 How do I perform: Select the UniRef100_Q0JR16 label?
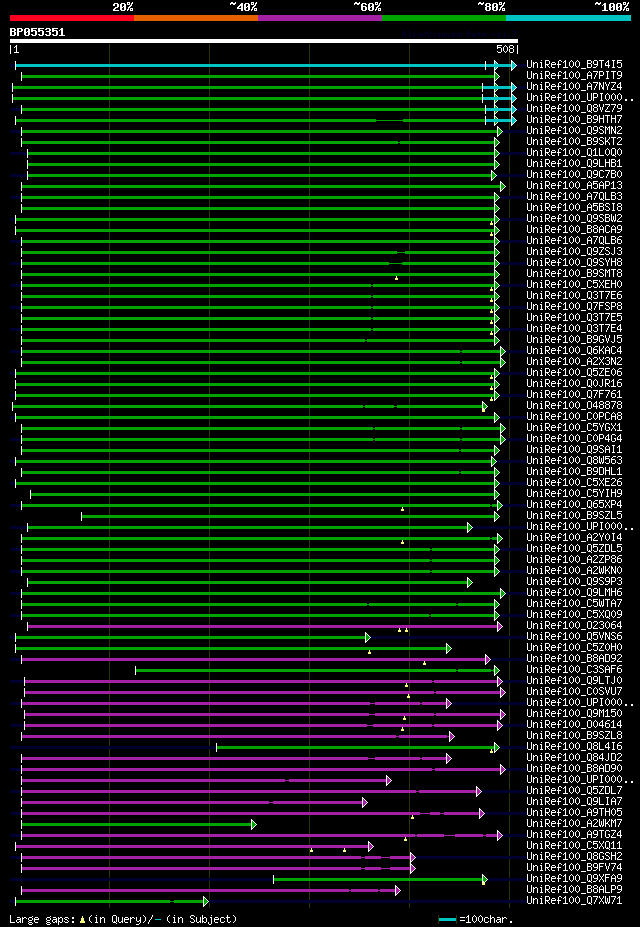(x=574, y=384)
